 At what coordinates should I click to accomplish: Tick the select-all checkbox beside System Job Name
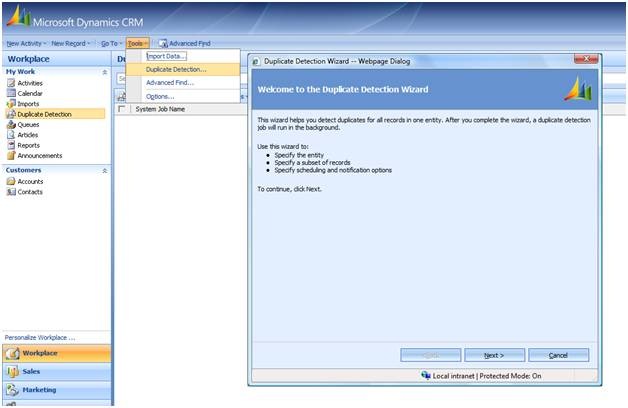click(x=122, y=109)
